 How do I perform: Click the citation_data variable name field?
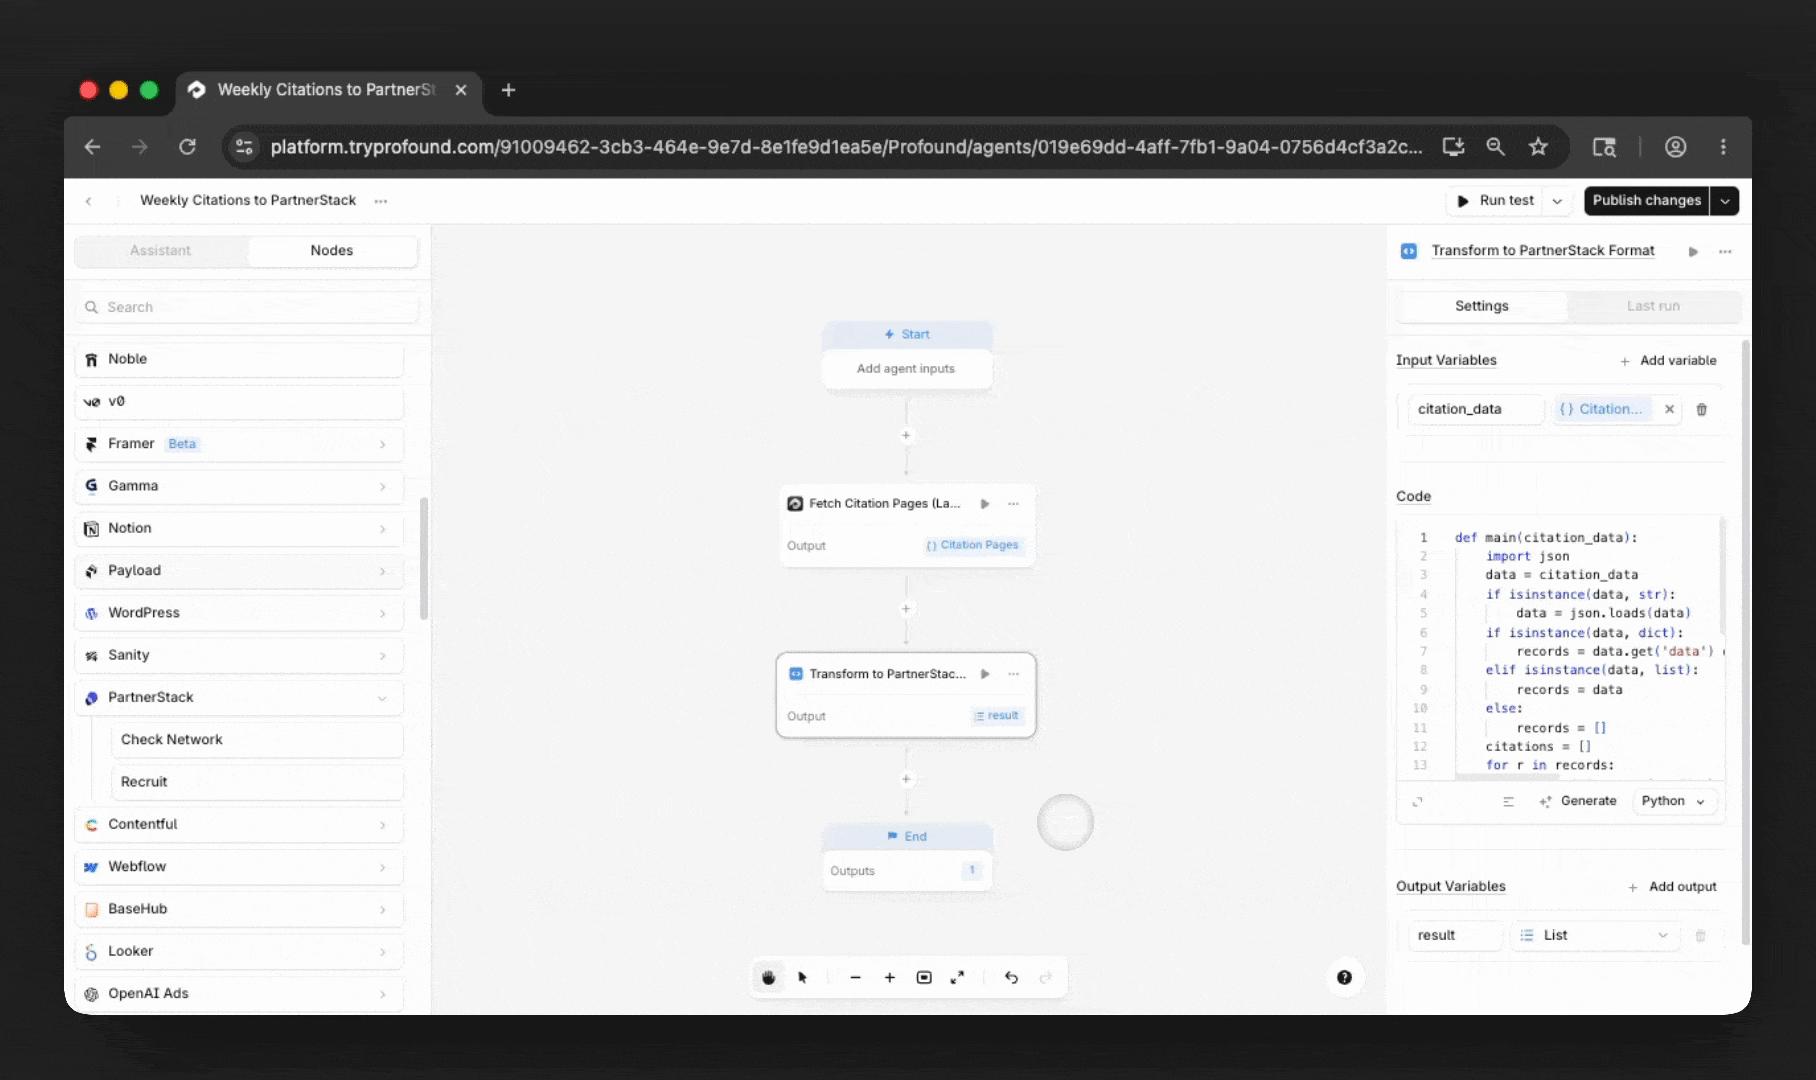(x=1476, y=409)
